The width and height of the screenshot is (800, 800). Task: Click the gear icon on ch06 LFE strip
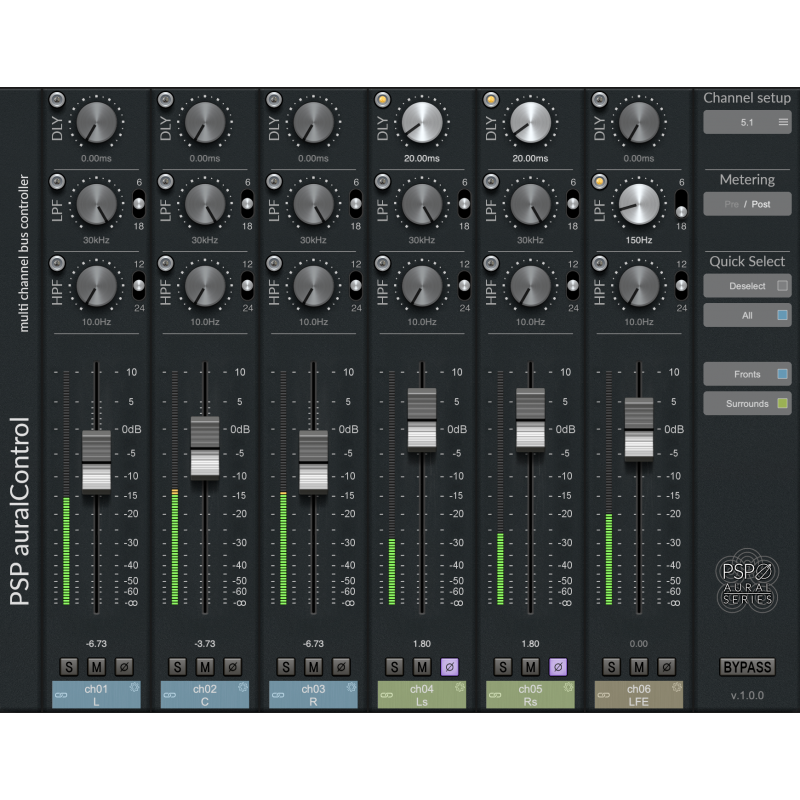(x=677, y=686)
